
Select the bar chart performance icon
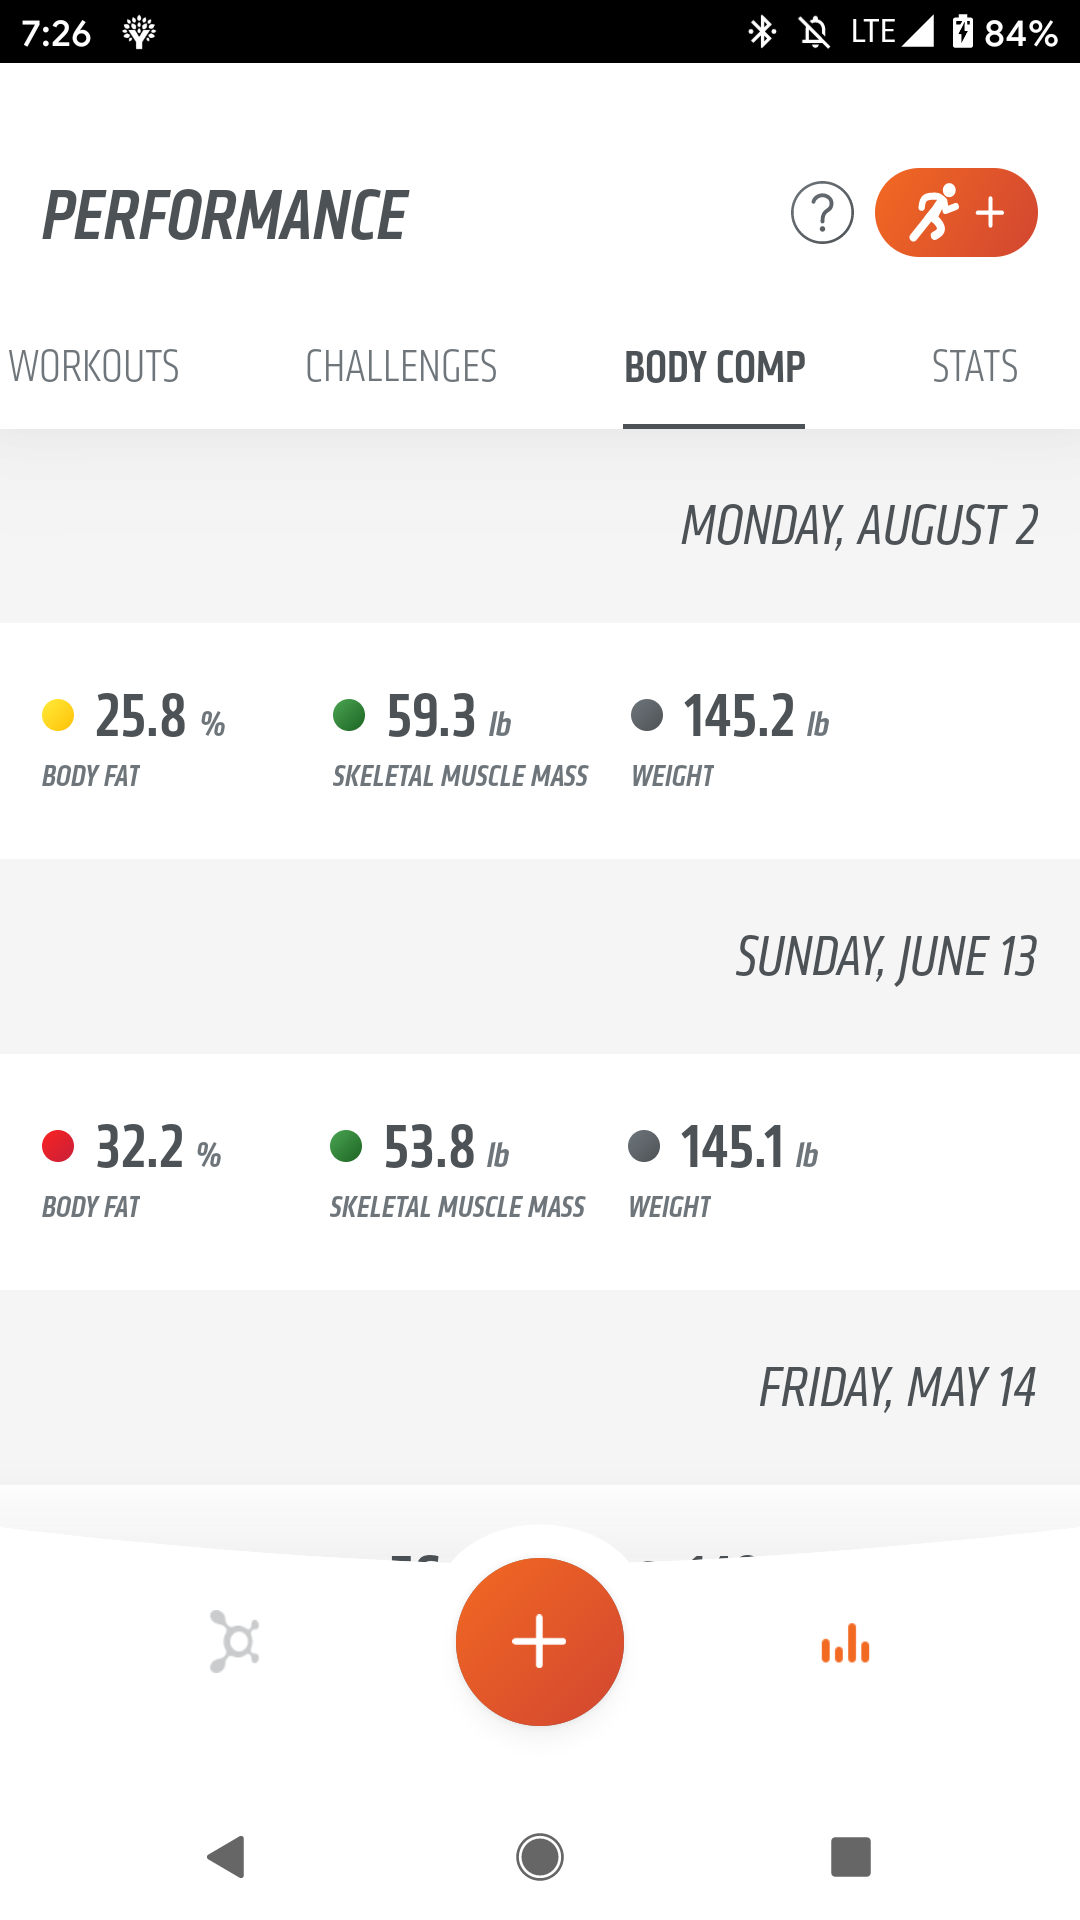(x=845, y=1643)
